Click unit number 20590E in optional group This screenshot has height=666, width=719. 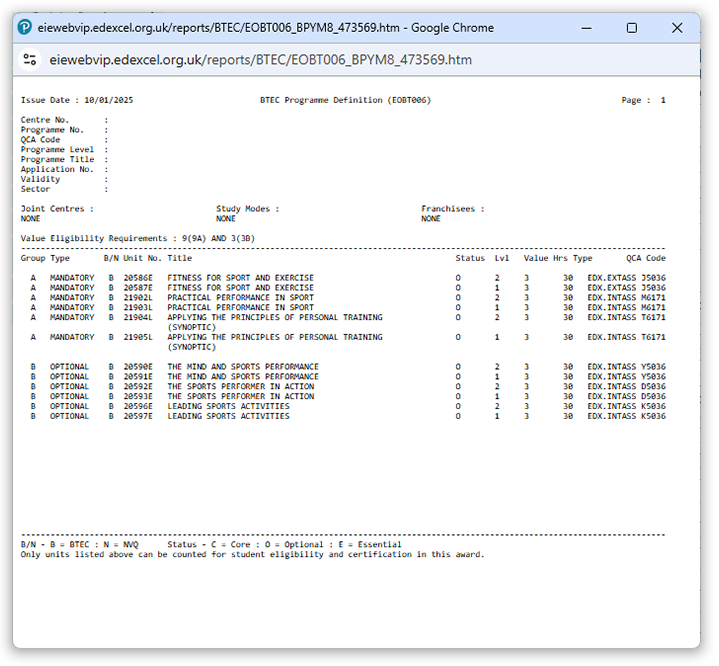[138, 367]
